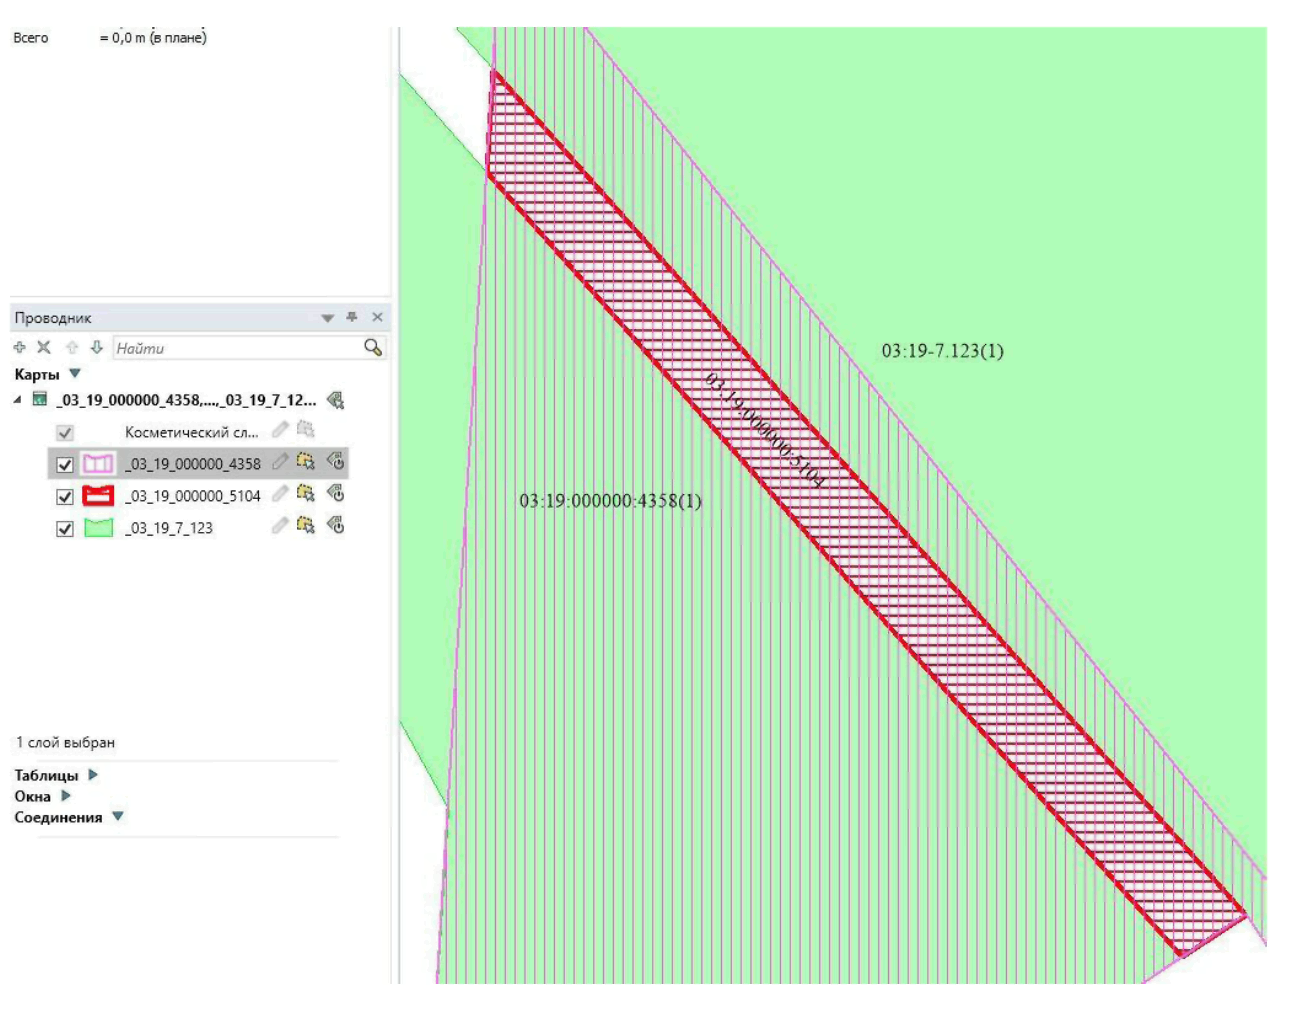
Task: Uncheck visibility of layer _03_19_000000_4358
Action: (65, 465)
